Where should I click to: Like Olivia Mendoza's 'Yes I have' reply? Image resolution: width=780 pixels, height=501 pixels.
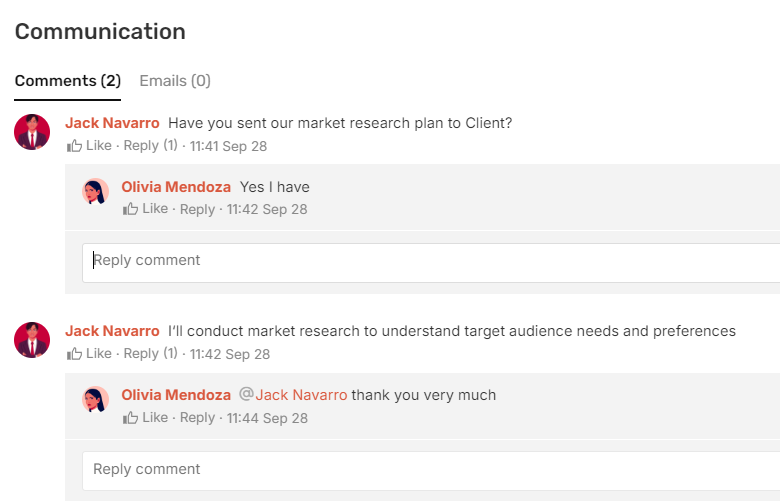tap(145, 209)
